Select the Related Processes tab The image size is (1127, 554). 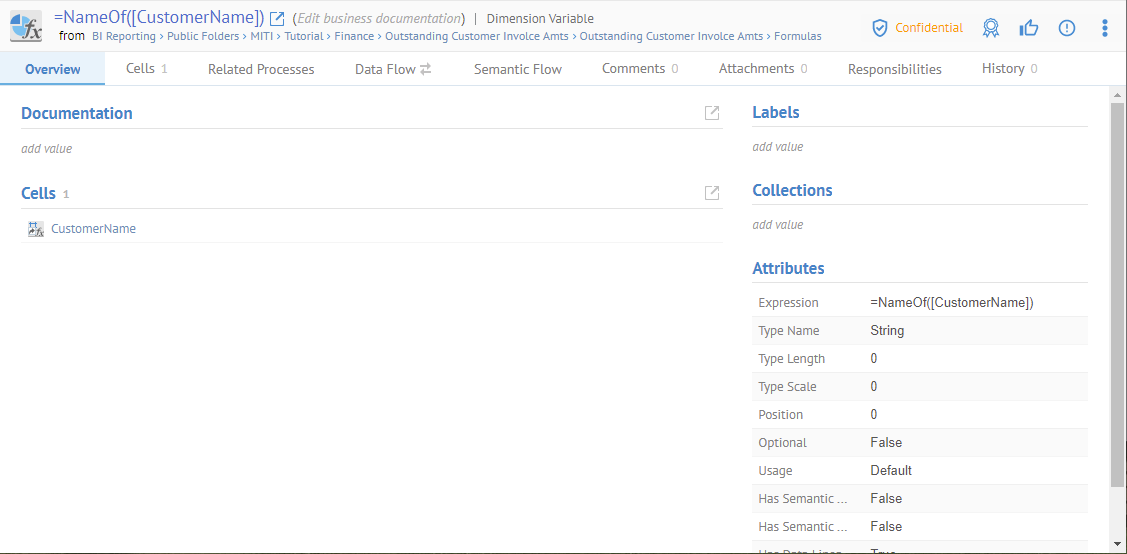pyautogui.click(x=261, y=69)
